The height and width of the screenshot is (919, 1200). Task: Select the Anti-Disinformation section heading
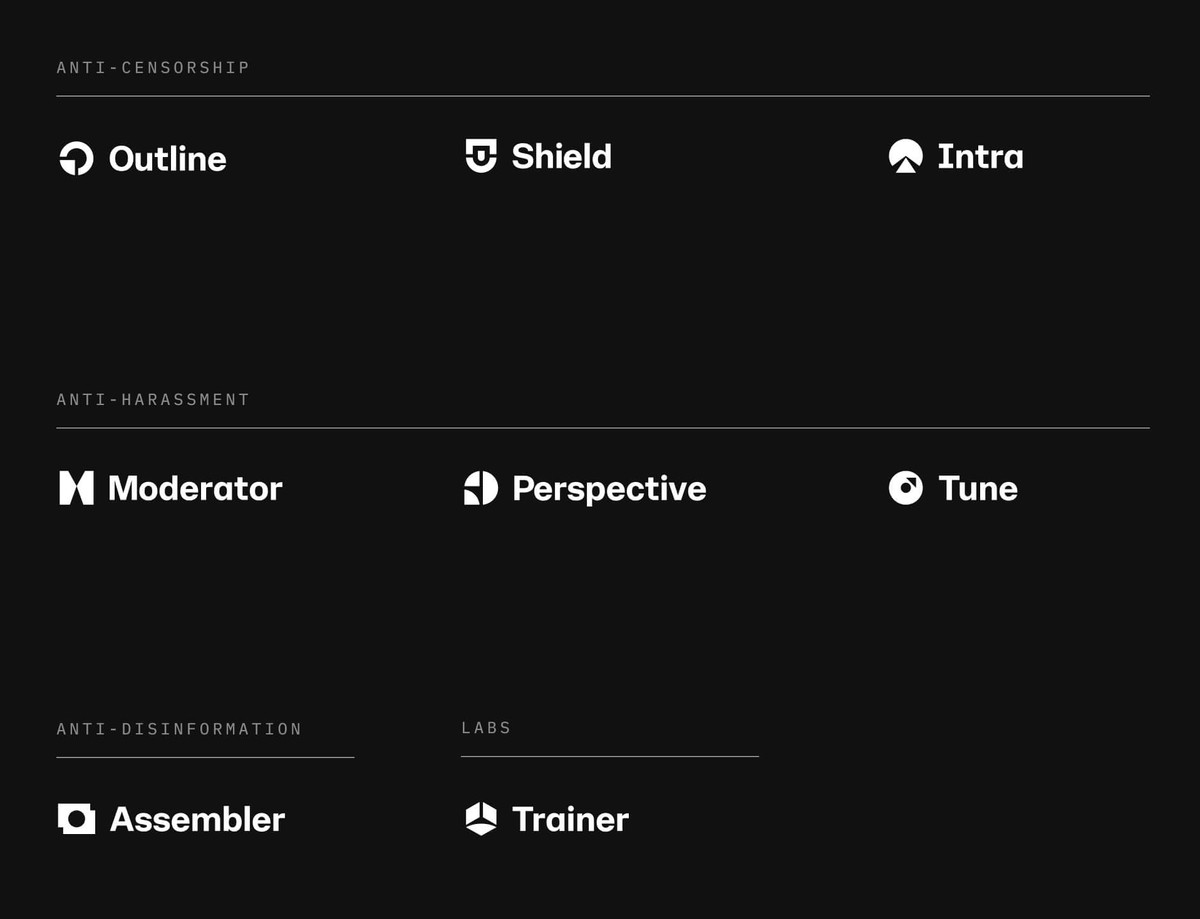[179, 730]
